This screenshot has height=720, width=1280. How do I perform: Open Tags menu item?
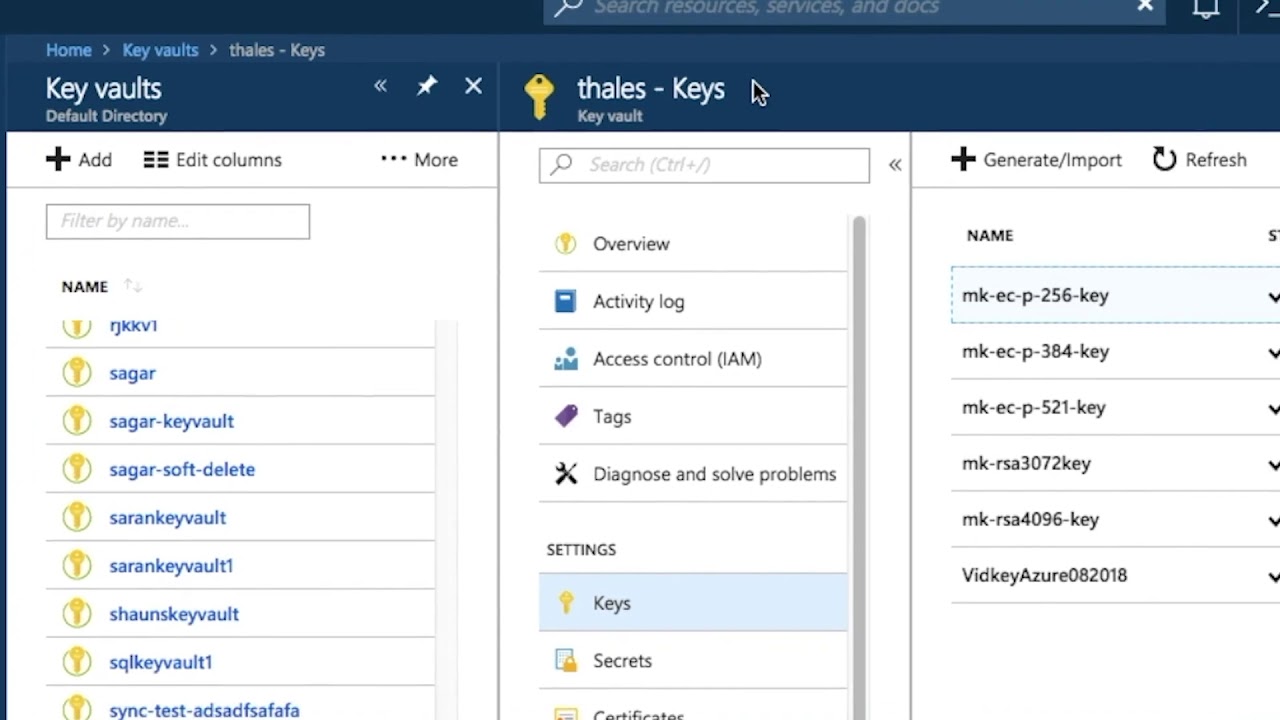click(x=693, y=416)
